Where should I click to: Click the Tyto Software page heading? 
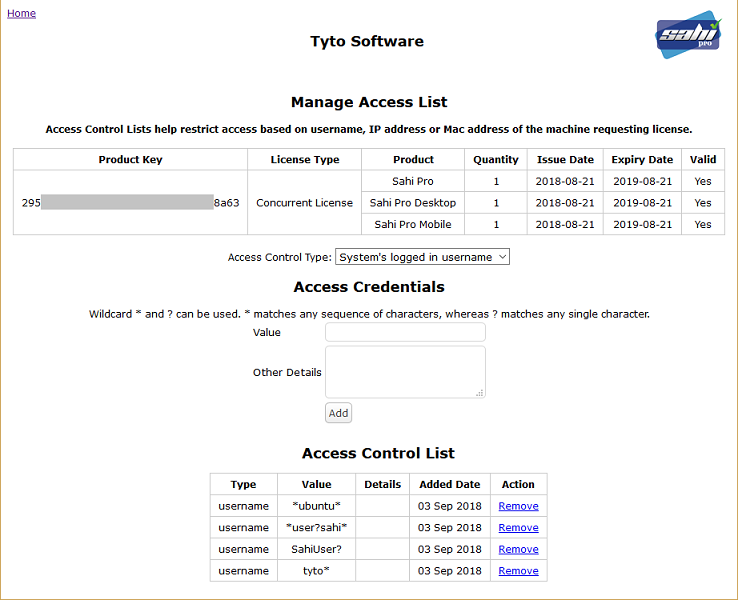(x=367, y=42)
